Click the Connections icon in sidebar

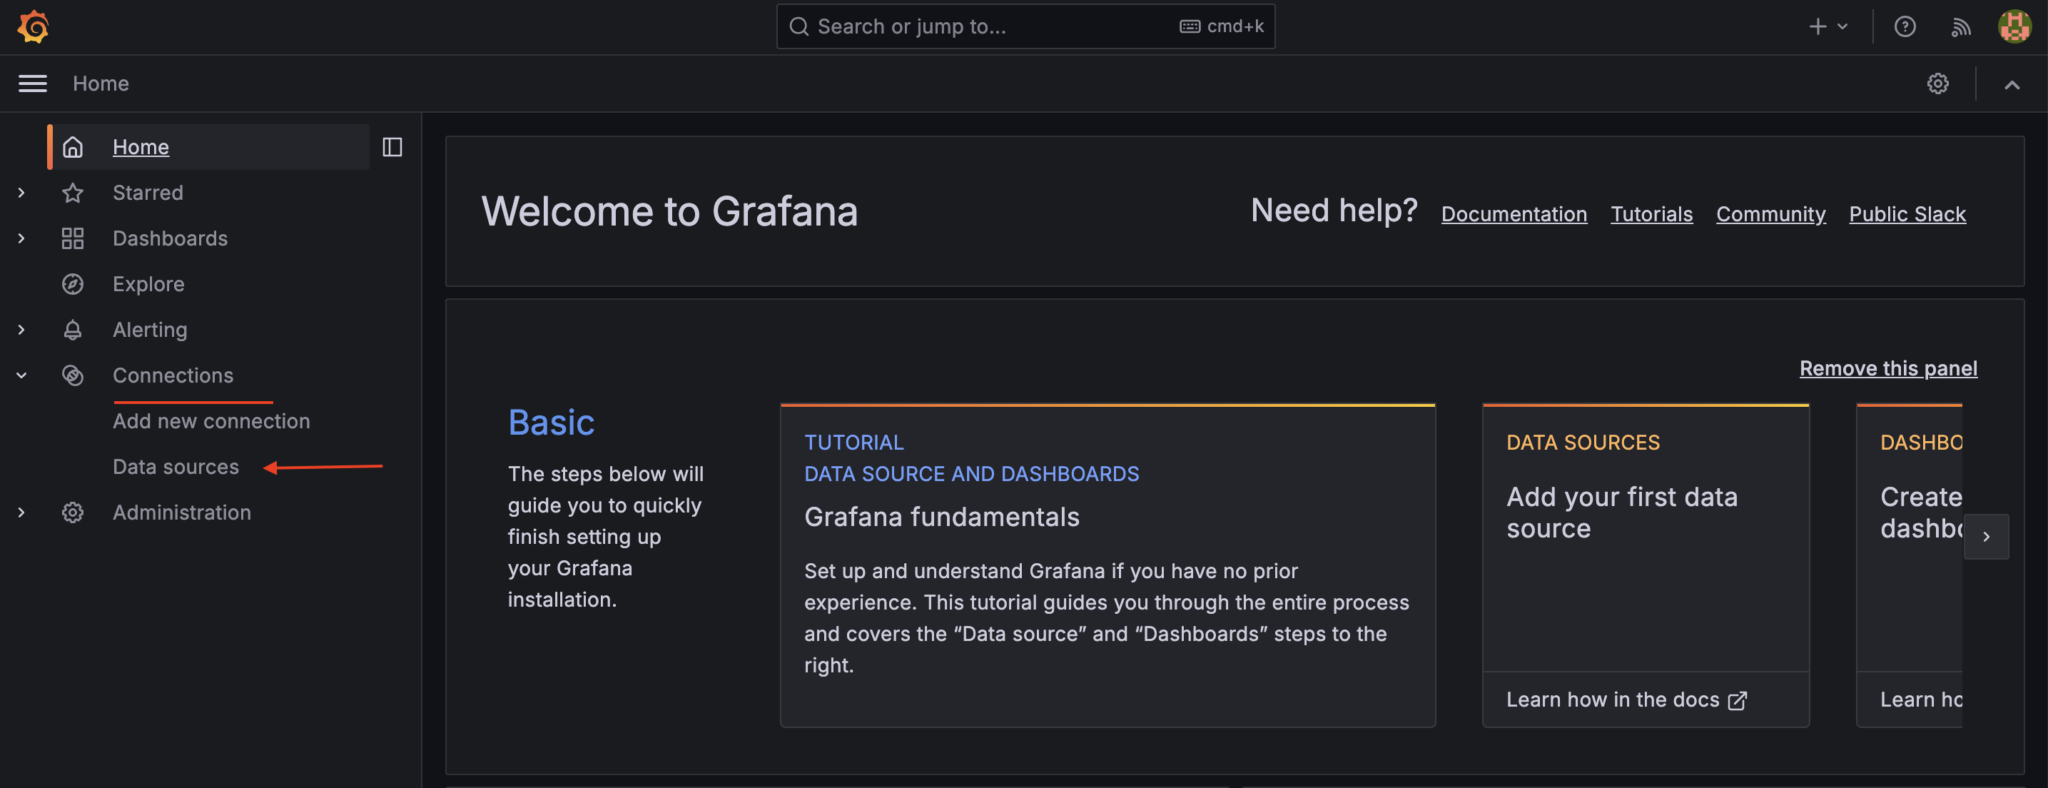click(73, 375)
